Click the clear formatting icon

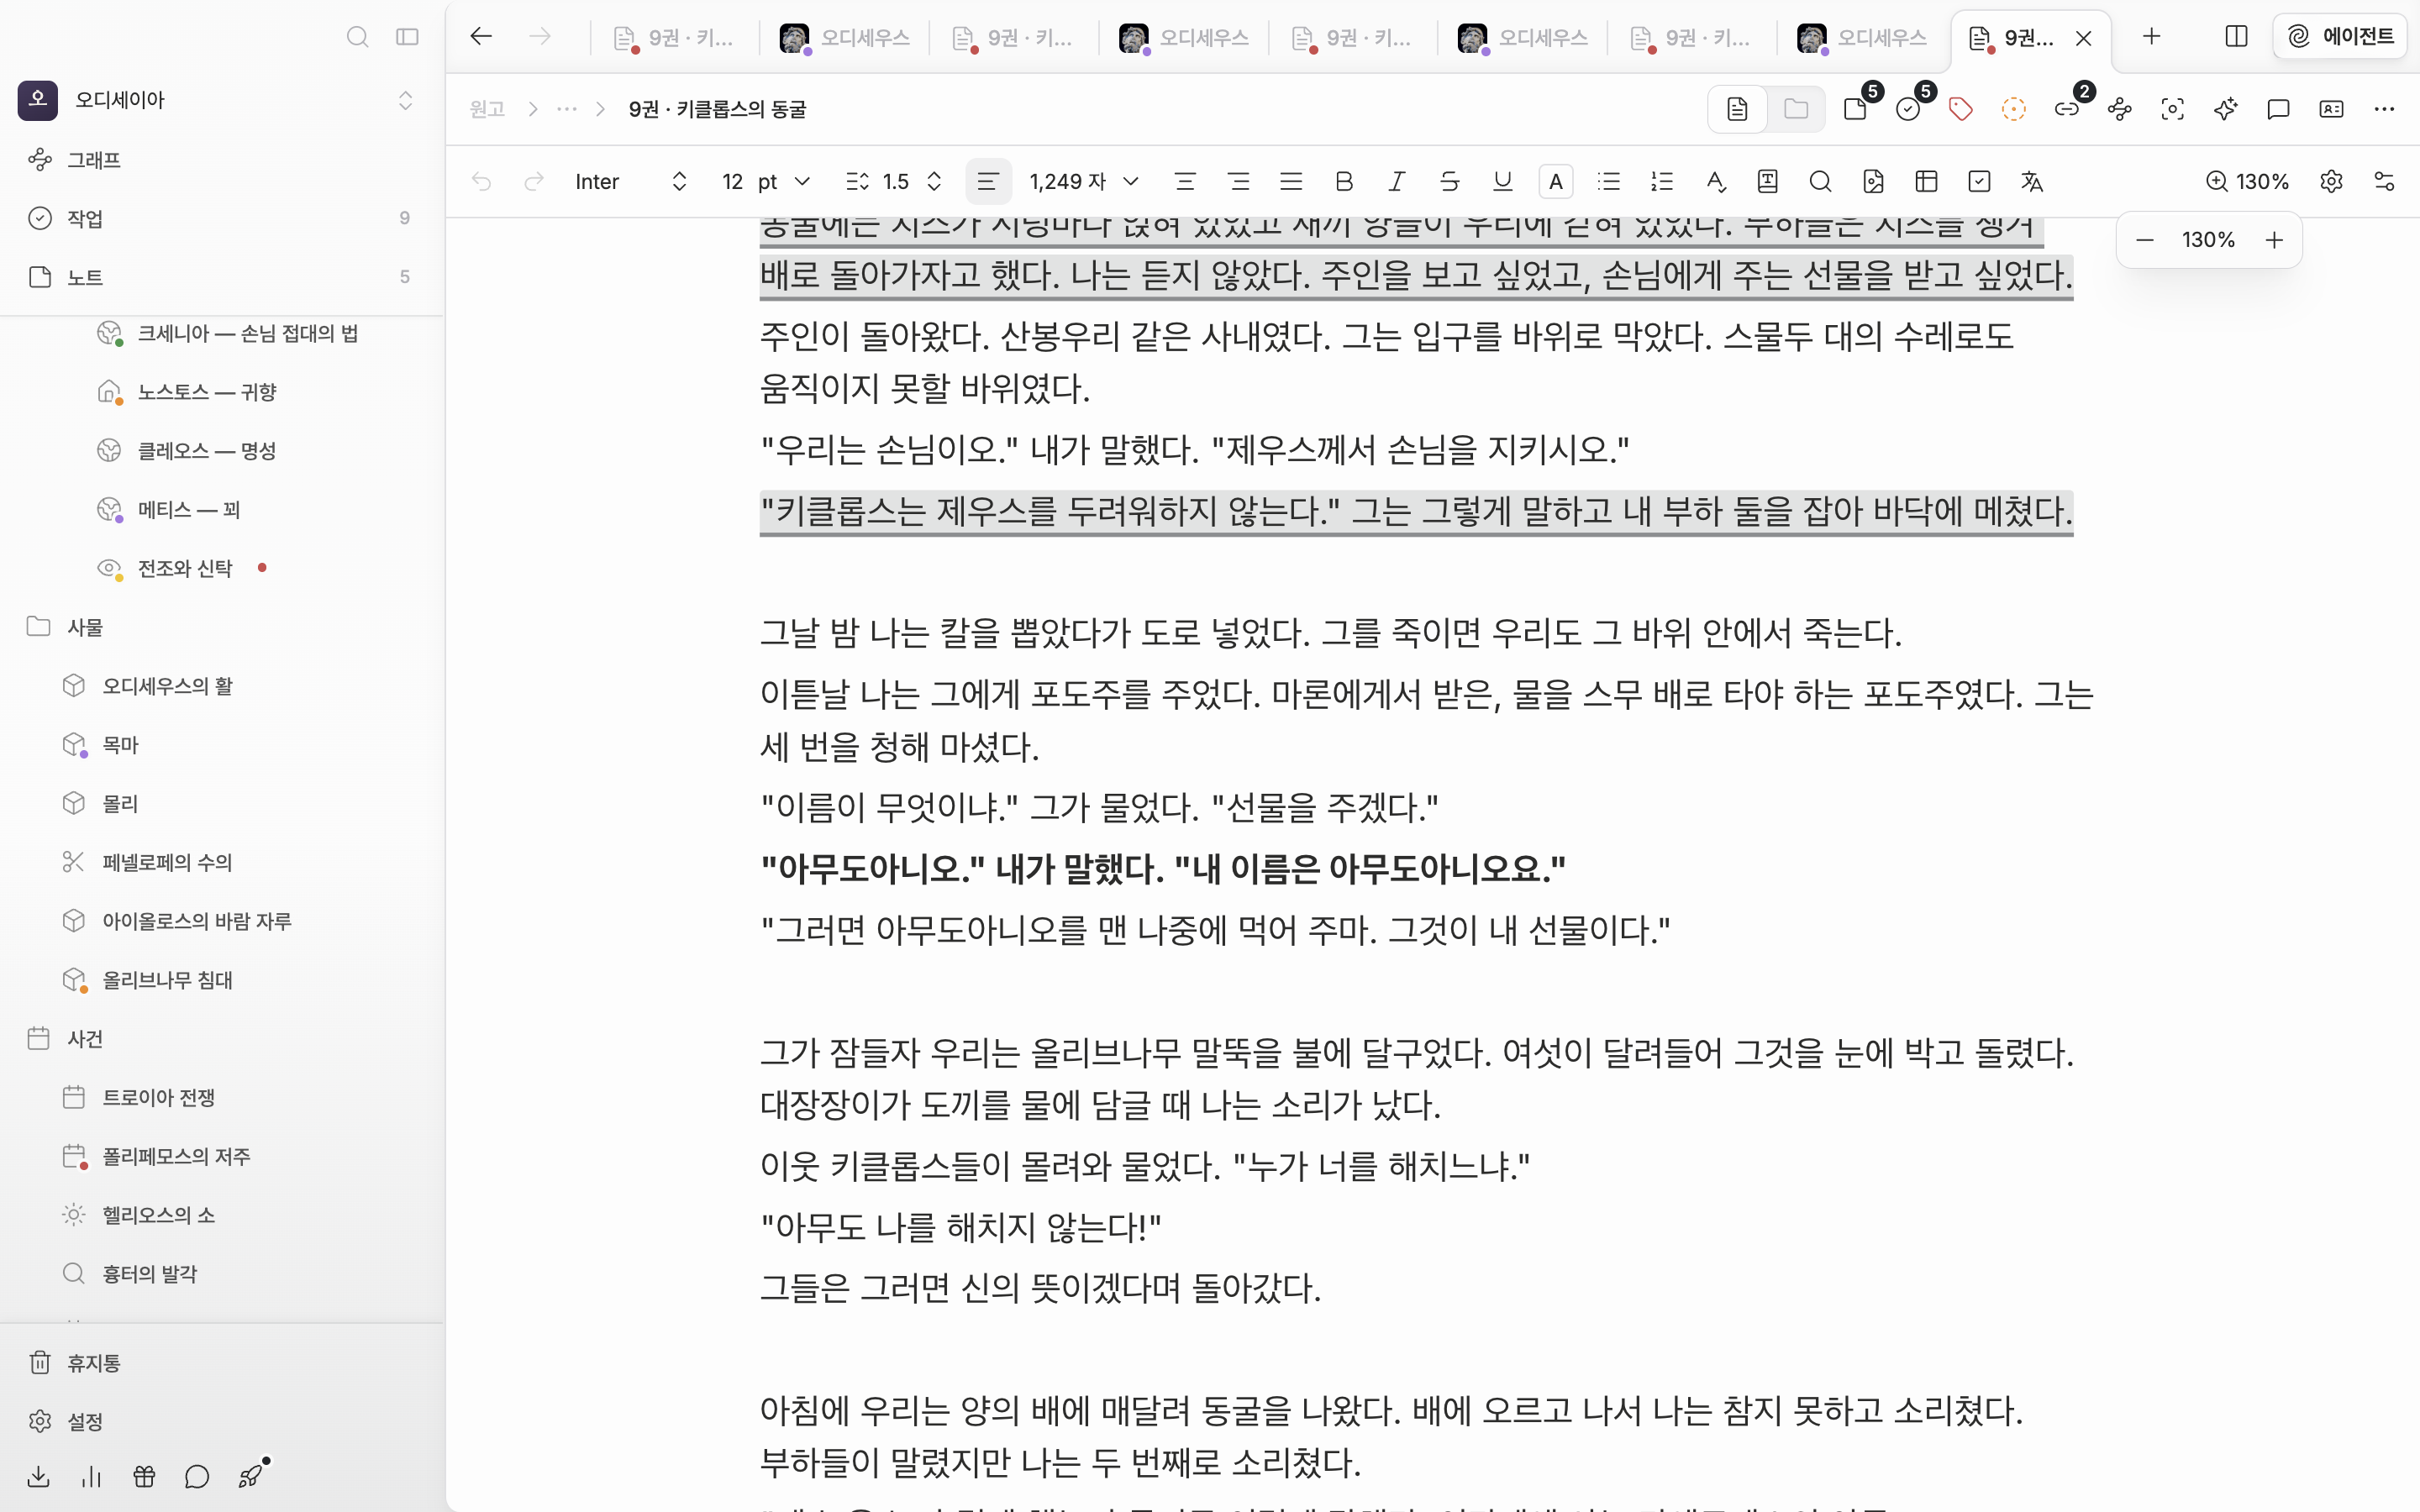click(1715, 181)
